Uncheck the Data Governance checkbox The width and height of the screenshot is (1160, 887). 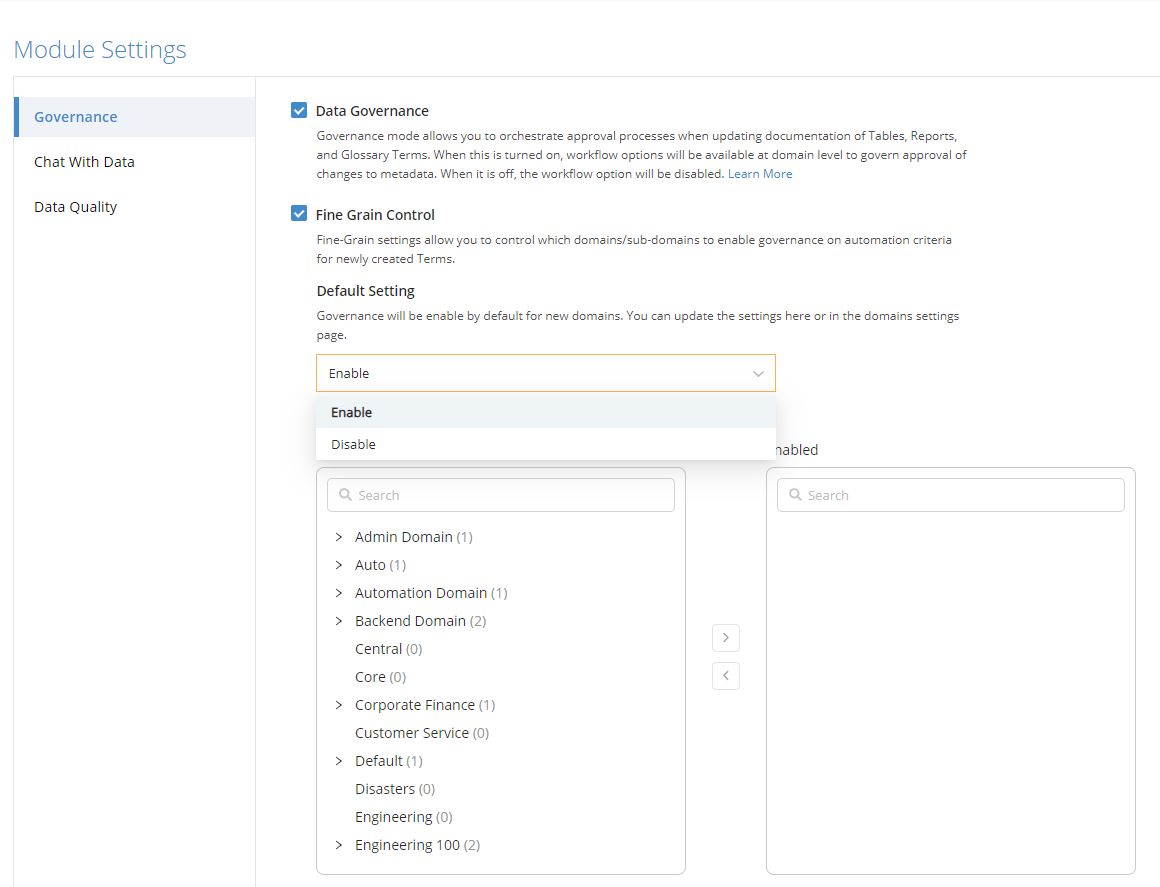299,110
